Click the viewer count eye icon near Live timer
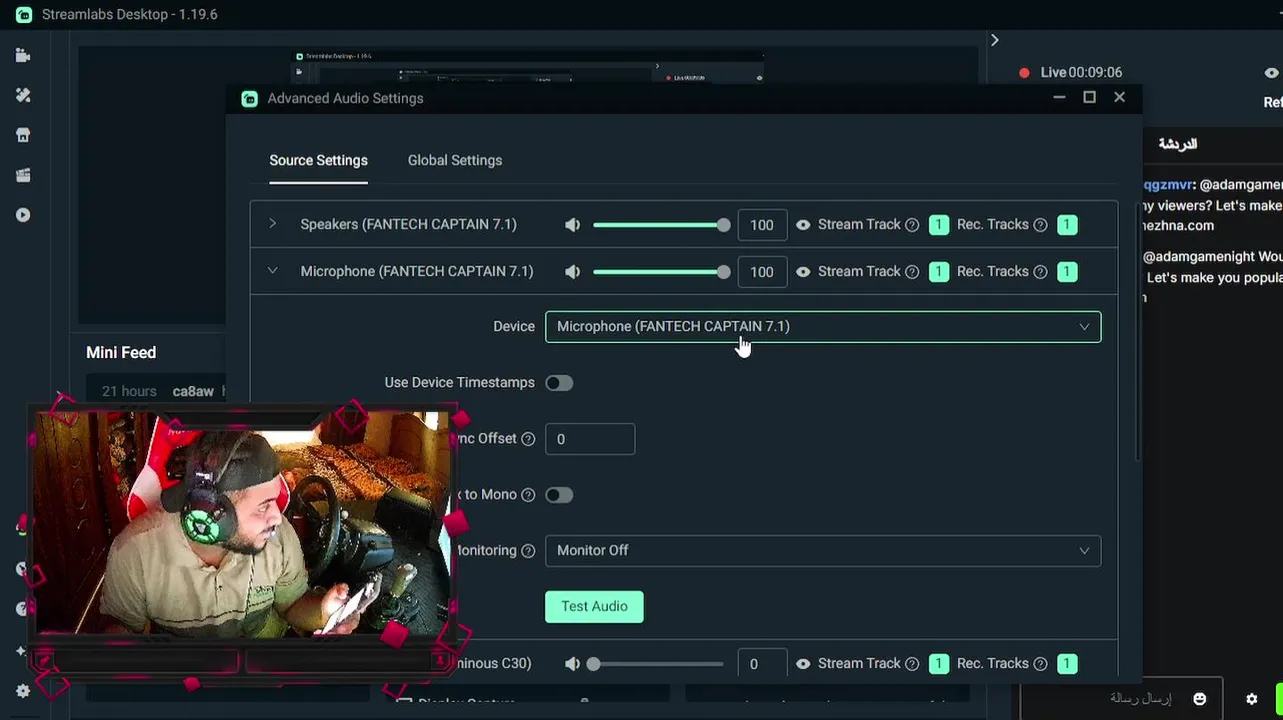 [x=1271, y=73]
